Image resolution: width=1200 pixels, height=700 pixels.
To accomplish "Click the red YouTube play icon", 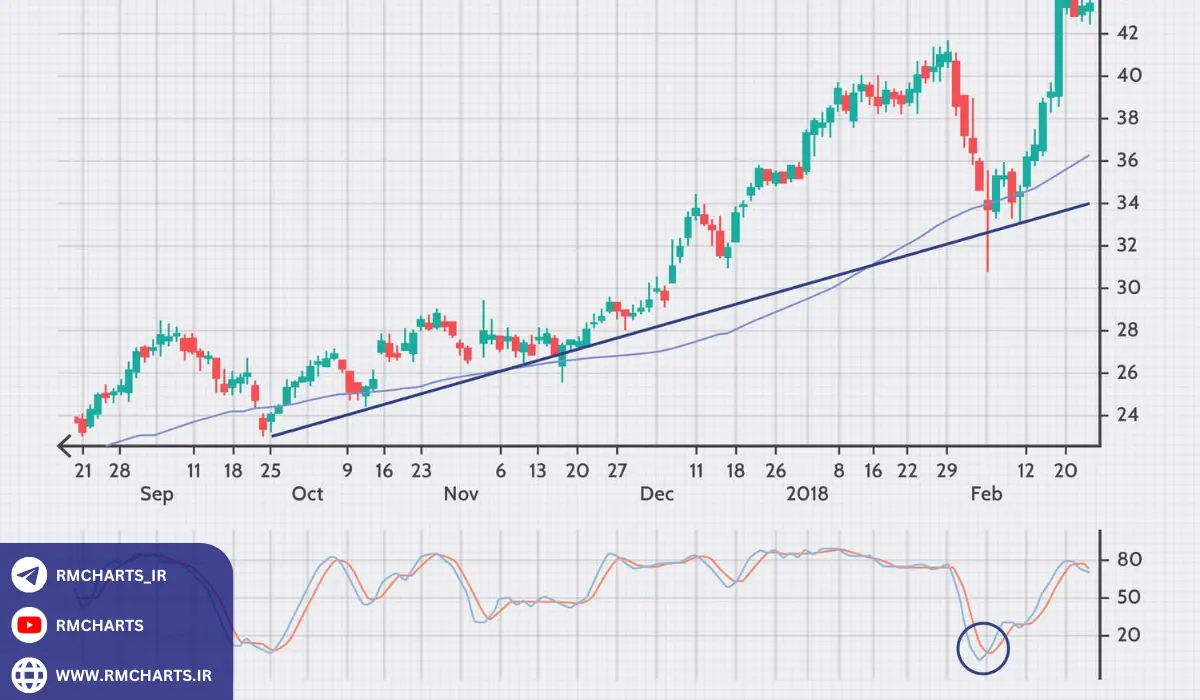I will pyautogui.click(x=29, y=626).
